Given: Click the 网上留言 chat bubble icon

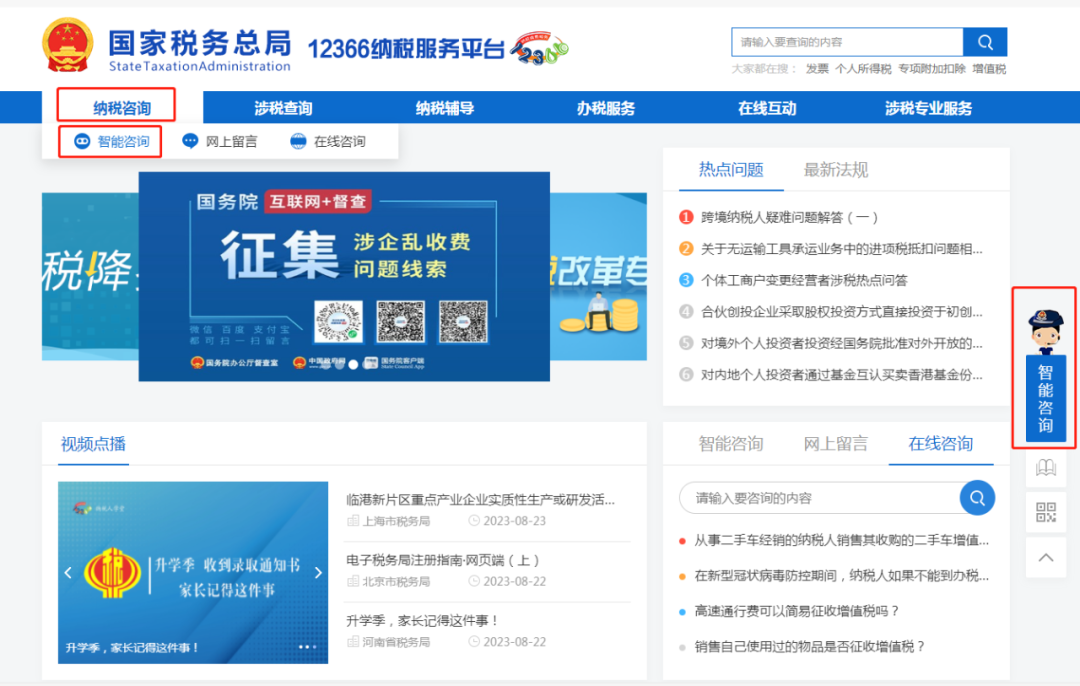Looking at the screenshot, I should [x=190, y=141].
